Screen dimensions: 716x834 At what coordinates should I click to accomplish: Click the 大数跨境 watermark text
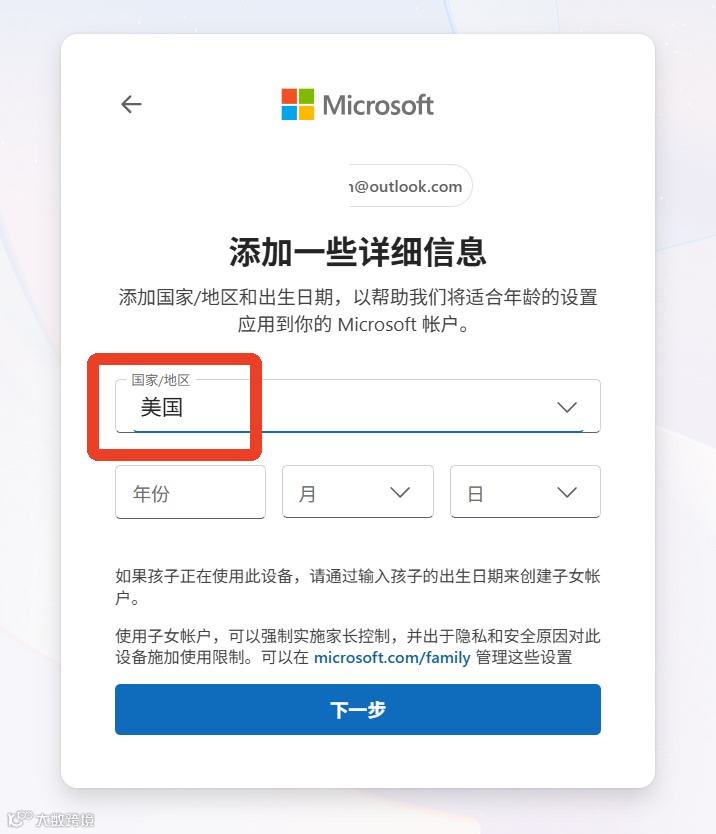[65, 820]
